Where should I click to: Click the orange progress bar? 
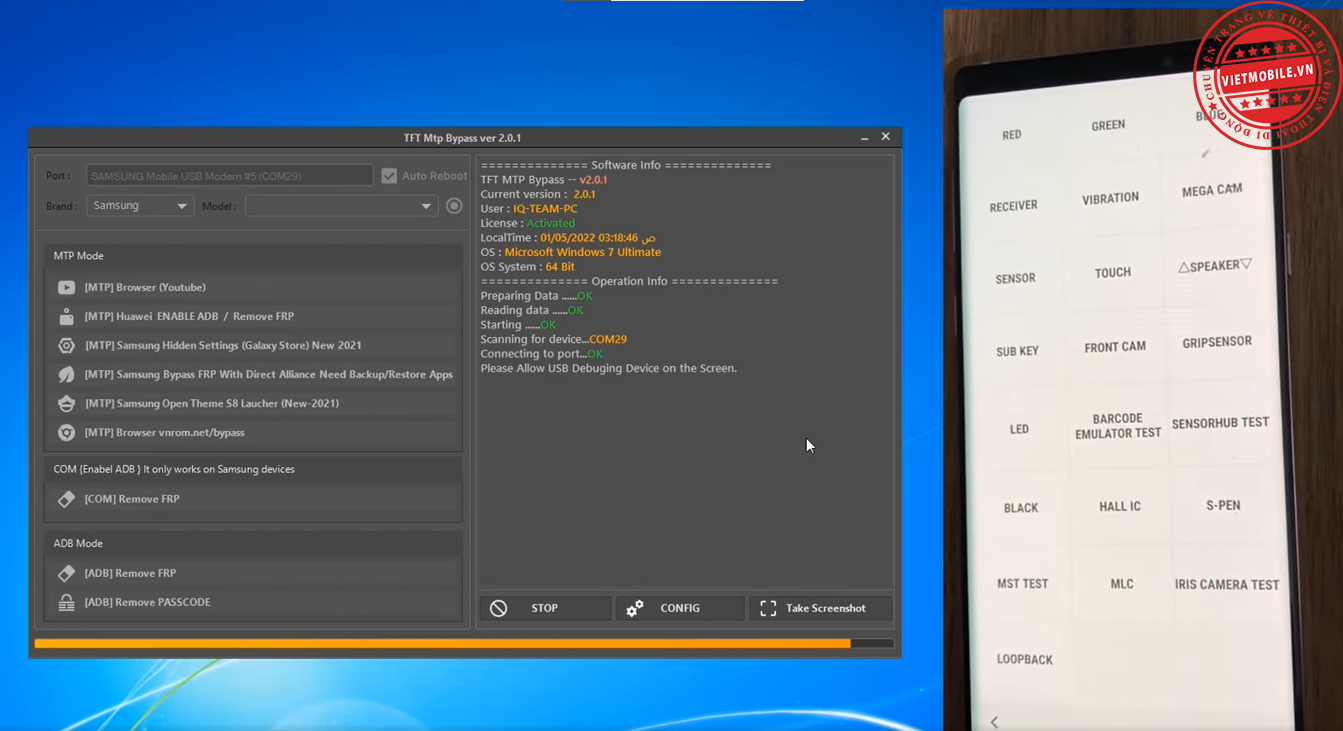(442, 643)
